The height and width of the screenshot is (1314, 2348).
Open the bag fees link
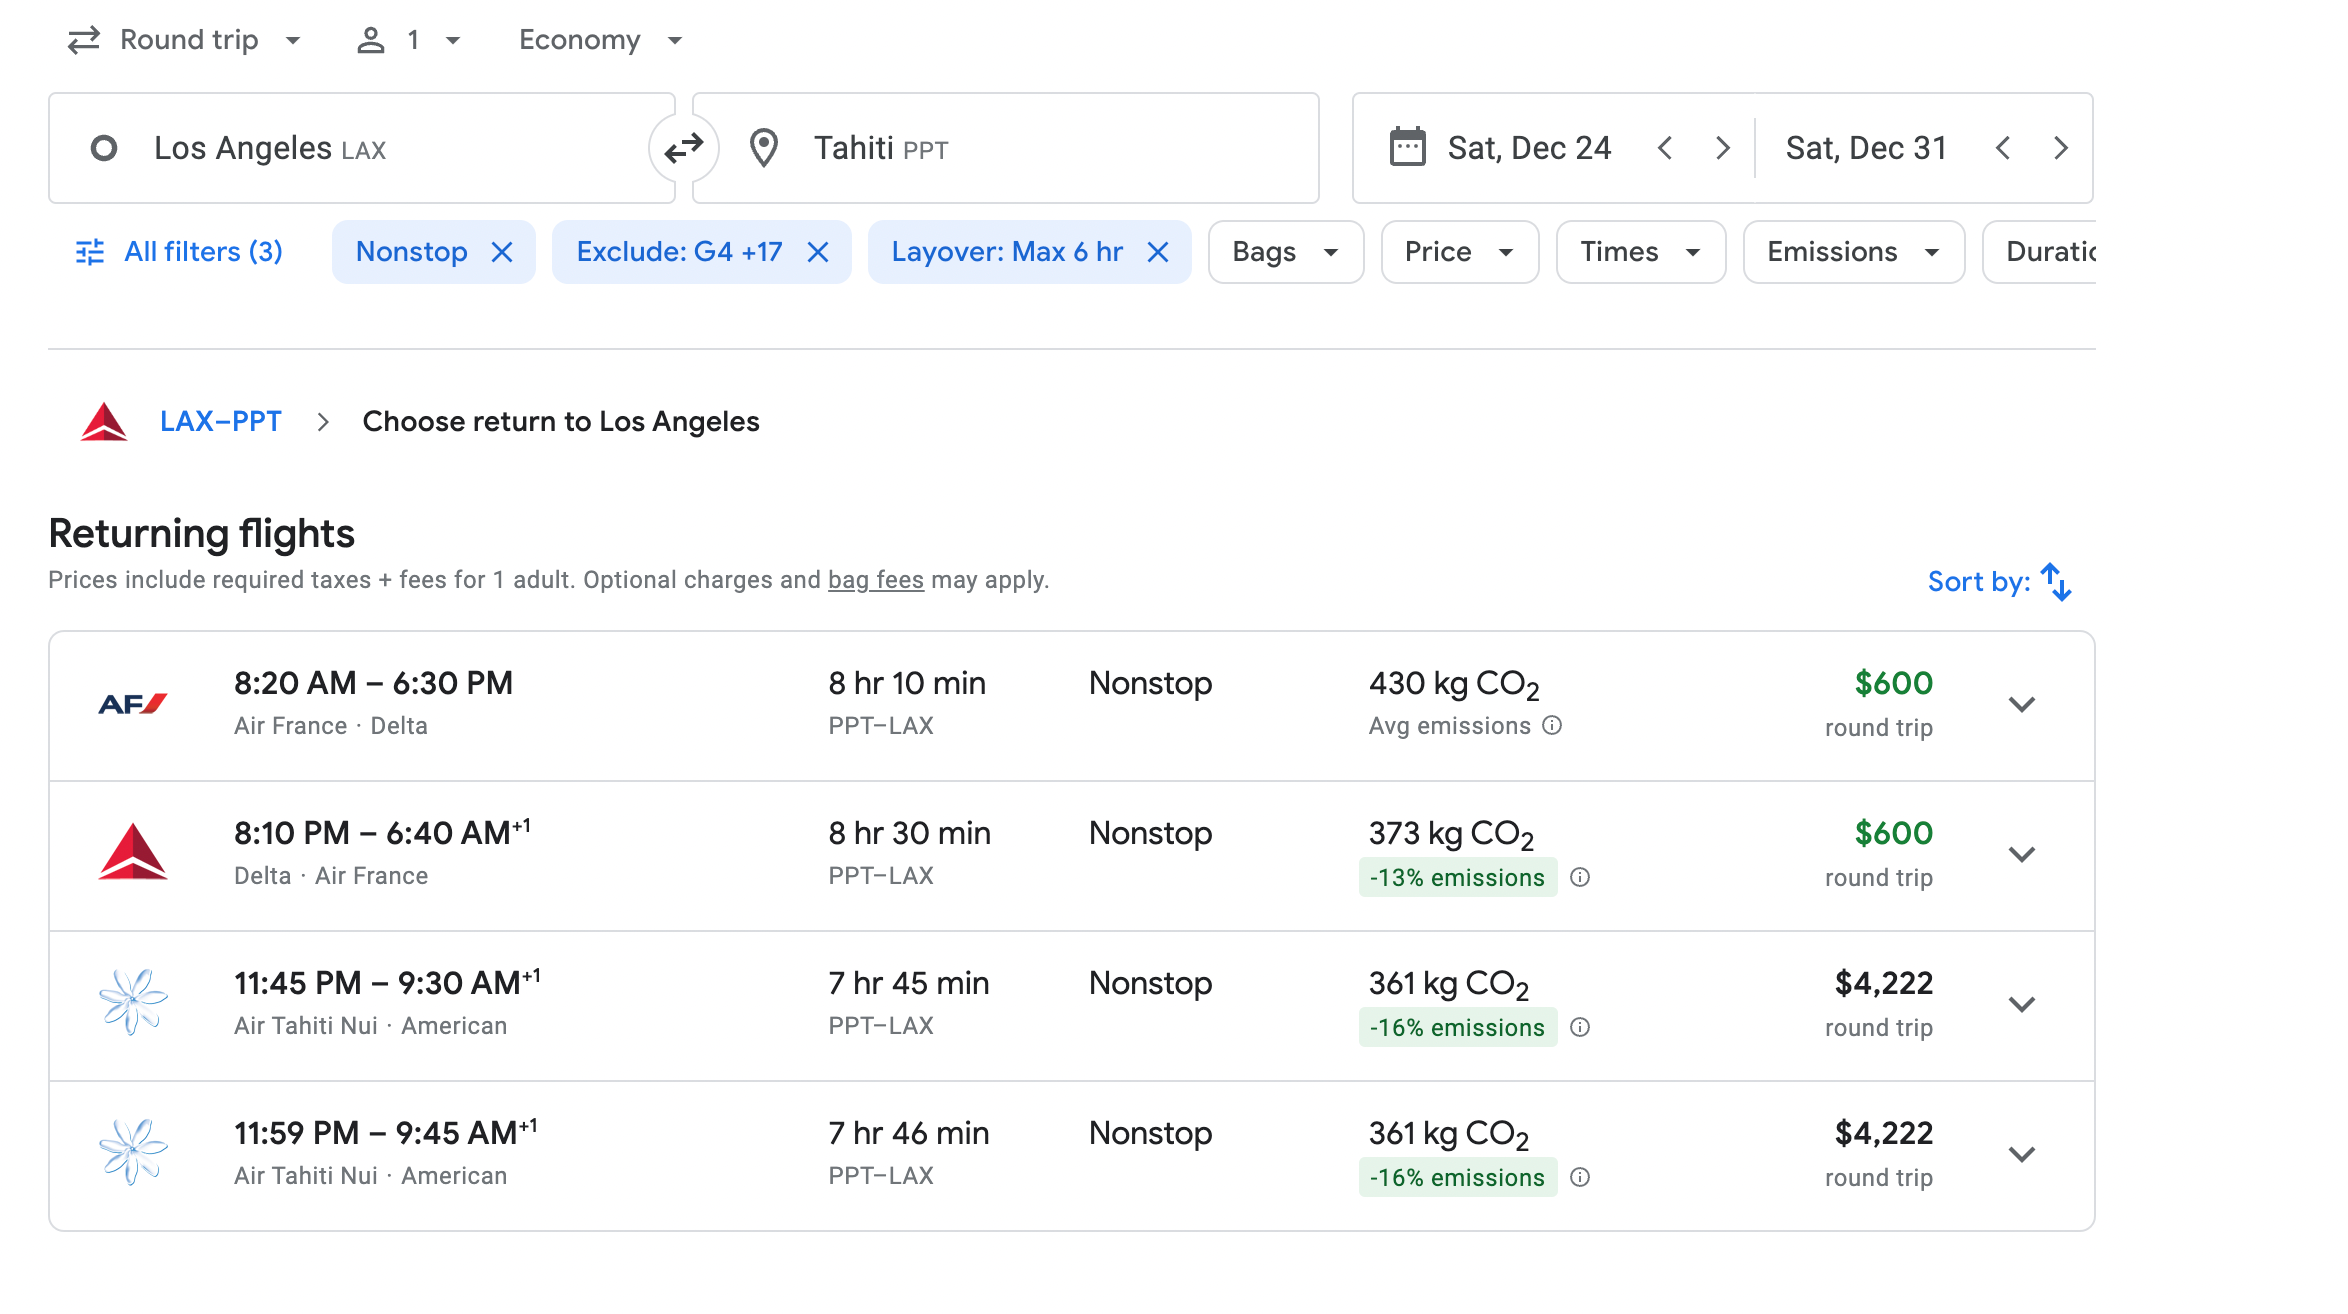point(875,580)
